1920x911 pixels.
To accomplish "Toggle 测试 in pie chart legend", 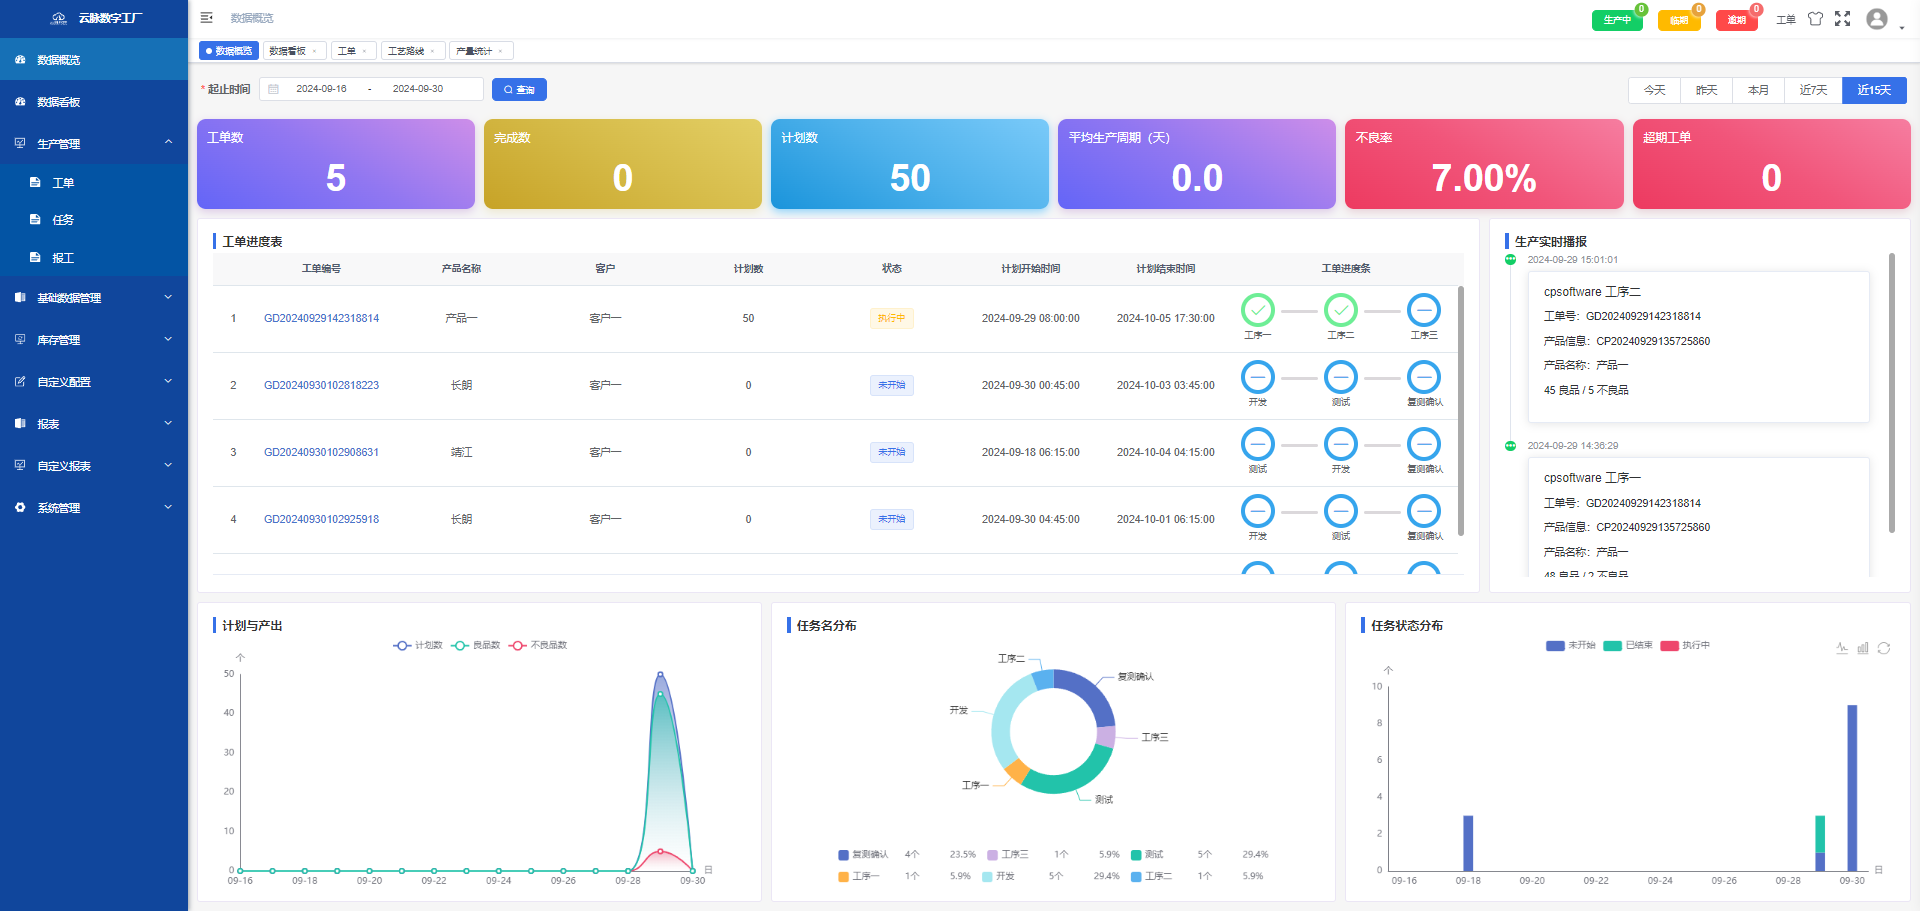I will coord(1147,855).
